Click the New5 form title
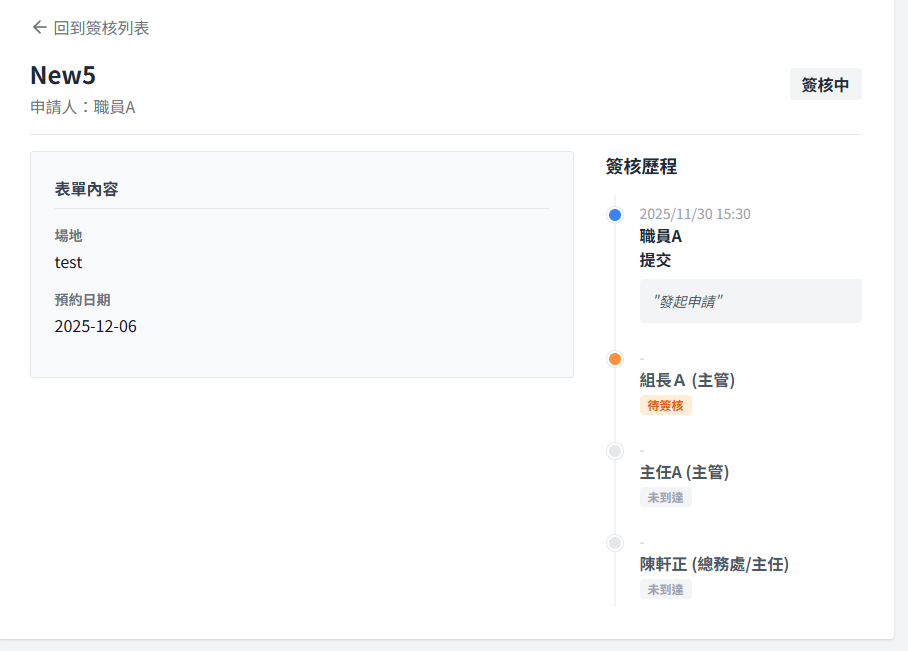This screenshot has height=651, width=908. [x=63, y=75]
